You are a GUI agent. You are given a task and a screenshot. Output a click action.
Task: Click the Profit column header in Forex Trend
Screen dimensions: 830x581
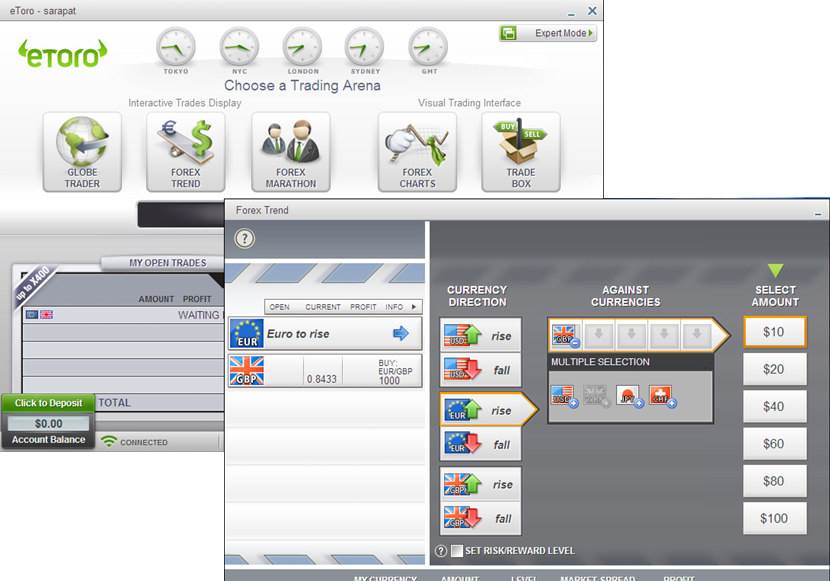[363, 307]
